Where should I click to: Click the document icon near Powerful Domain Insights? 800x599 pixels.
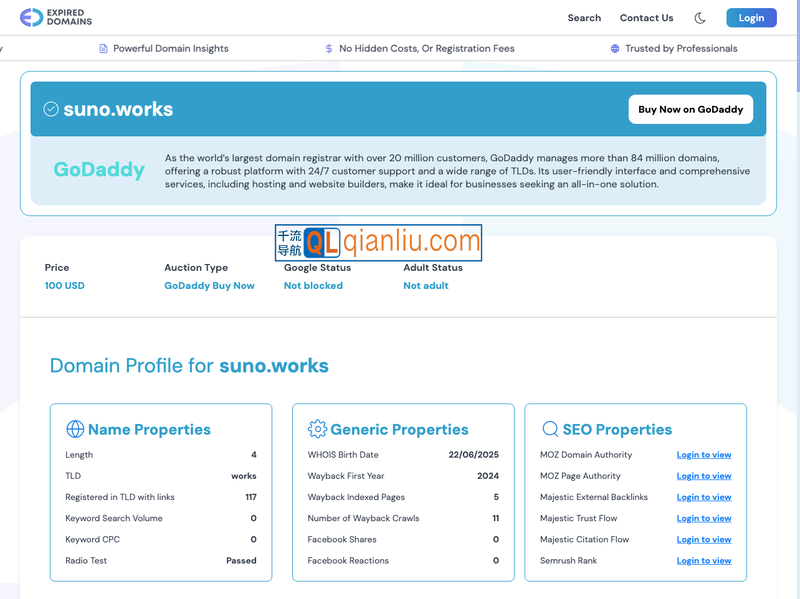104,48
